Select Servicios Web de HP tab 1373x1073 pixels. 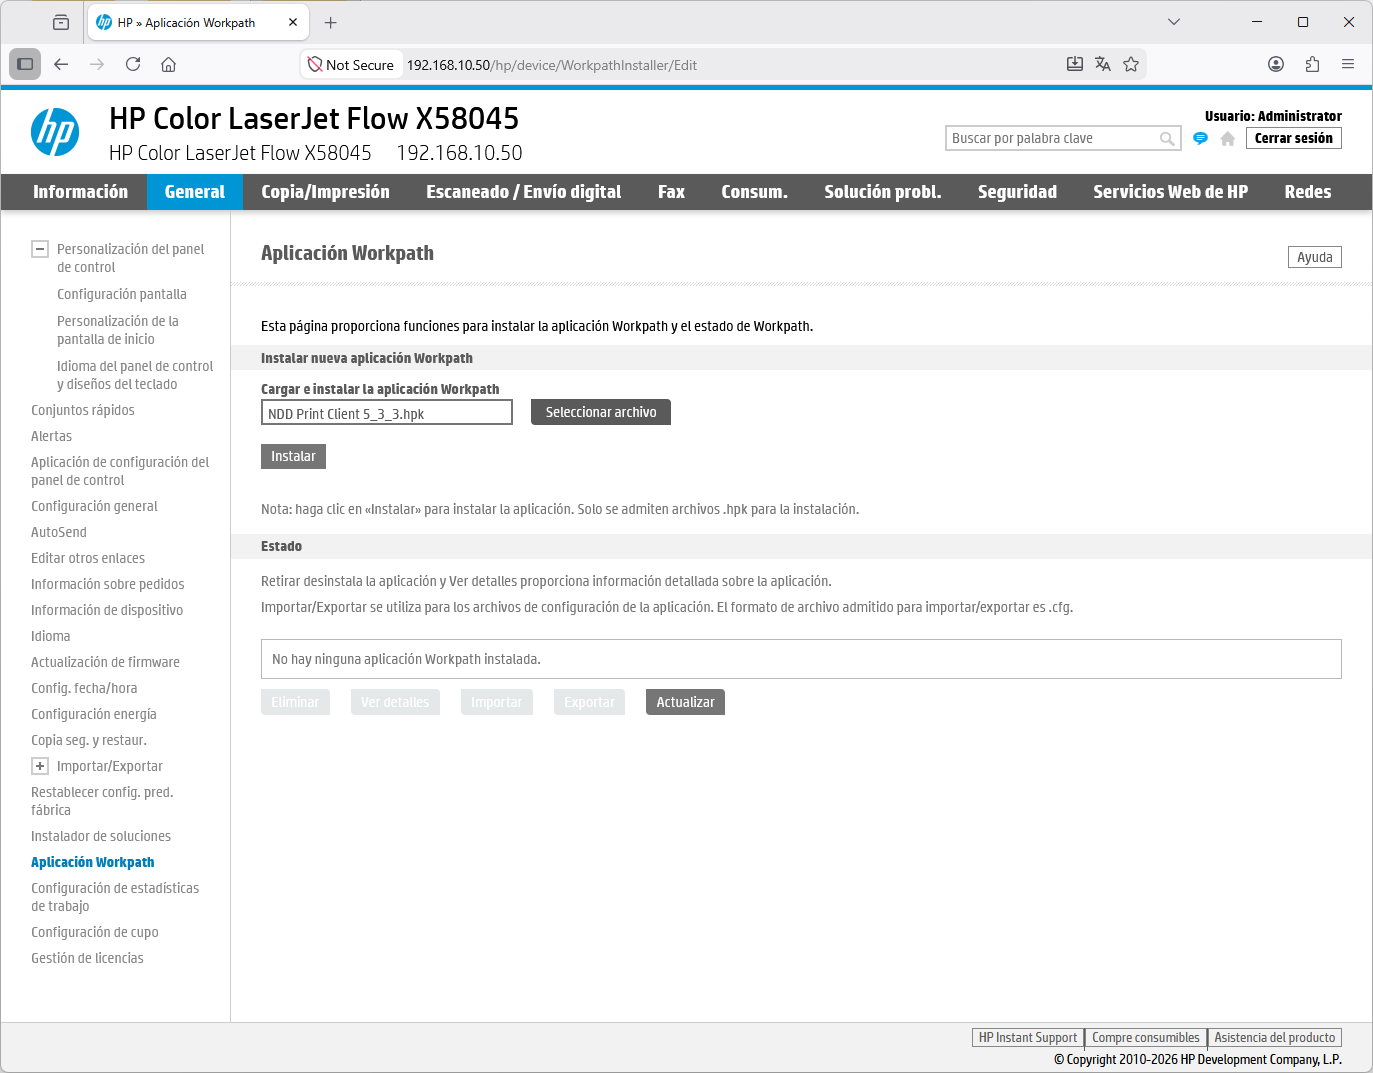tap(1170, 192)
